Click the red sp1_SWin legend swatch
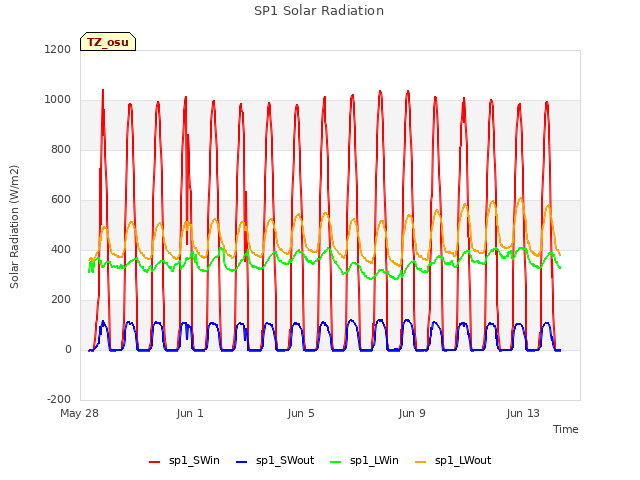 155,462
